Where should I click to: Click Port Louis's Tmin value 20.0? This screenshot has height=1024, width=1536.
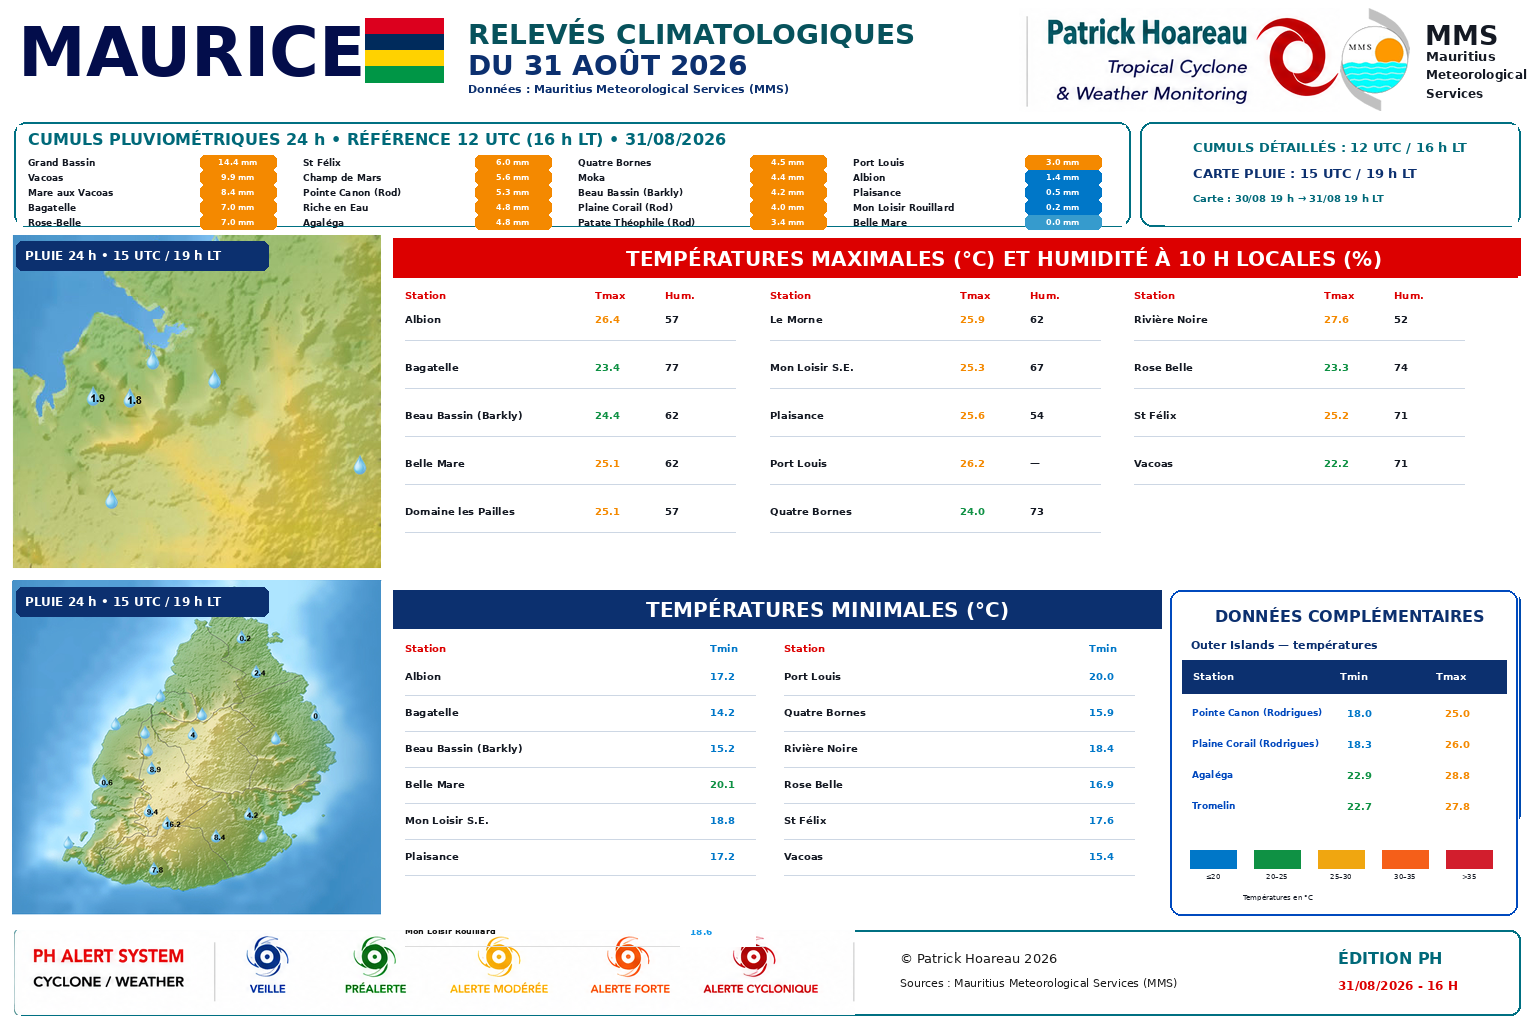[1101, 677]
